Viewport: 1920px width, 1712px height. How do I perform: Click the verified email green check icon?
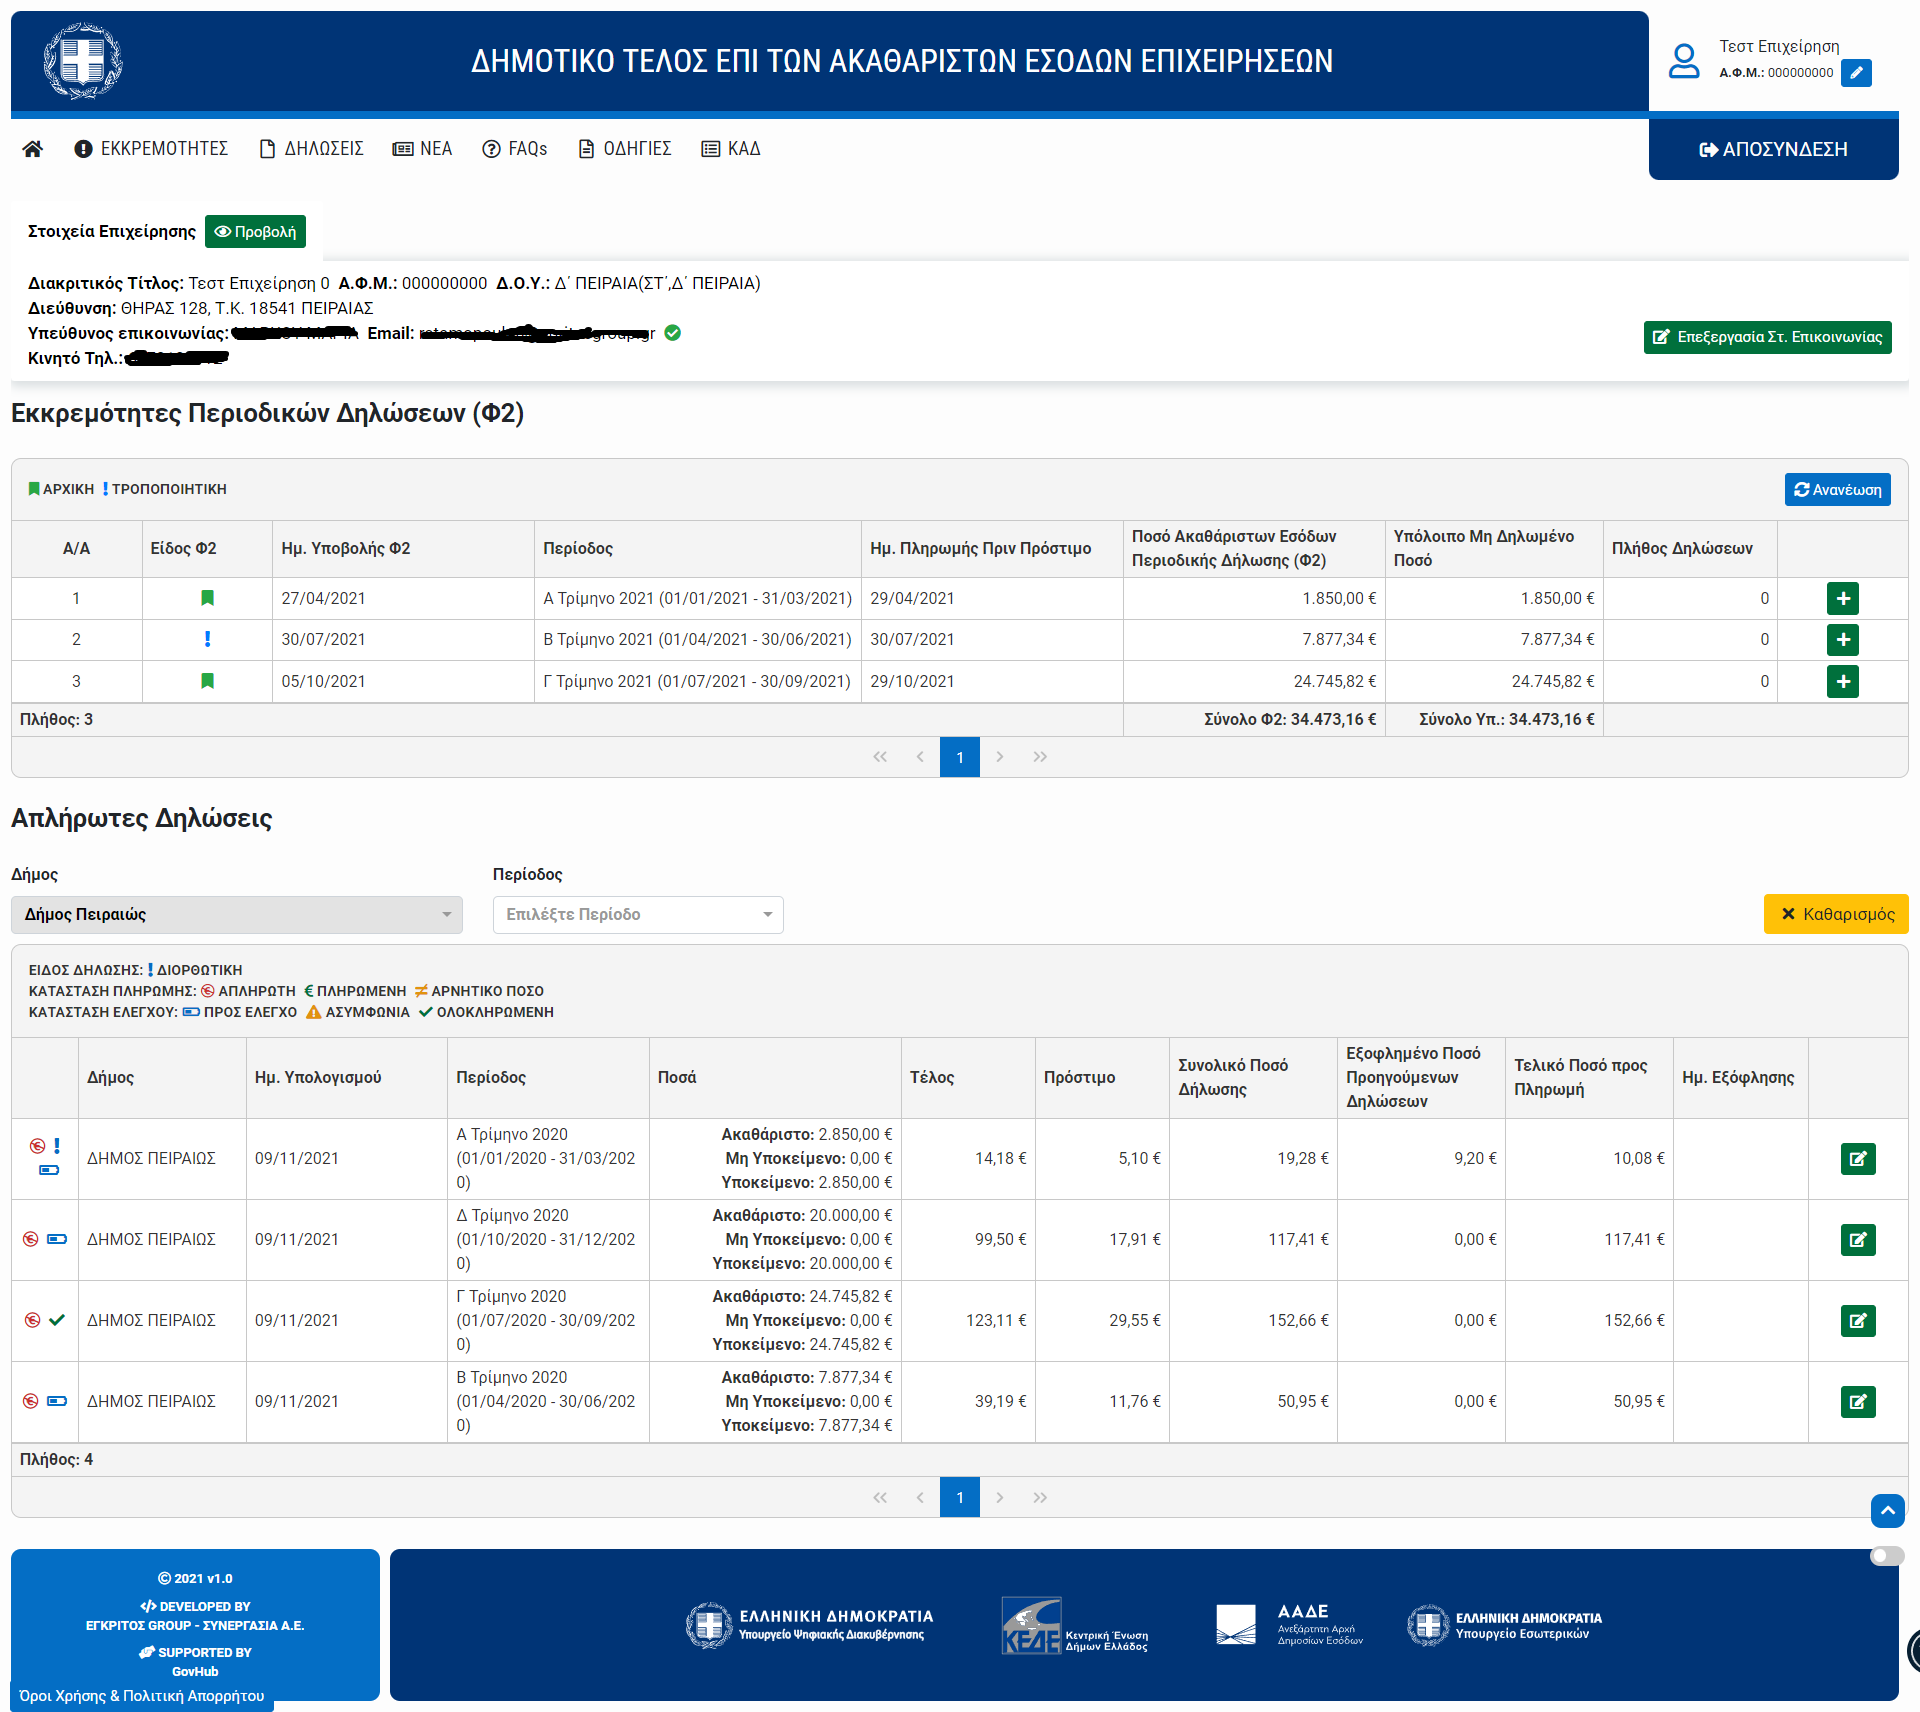tap(673, 333)
